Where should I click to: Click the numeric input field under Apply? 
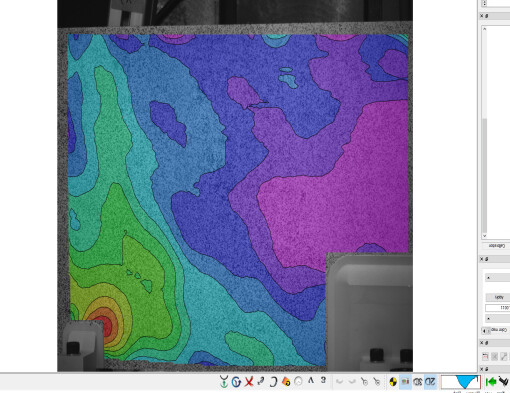(498, 308)
